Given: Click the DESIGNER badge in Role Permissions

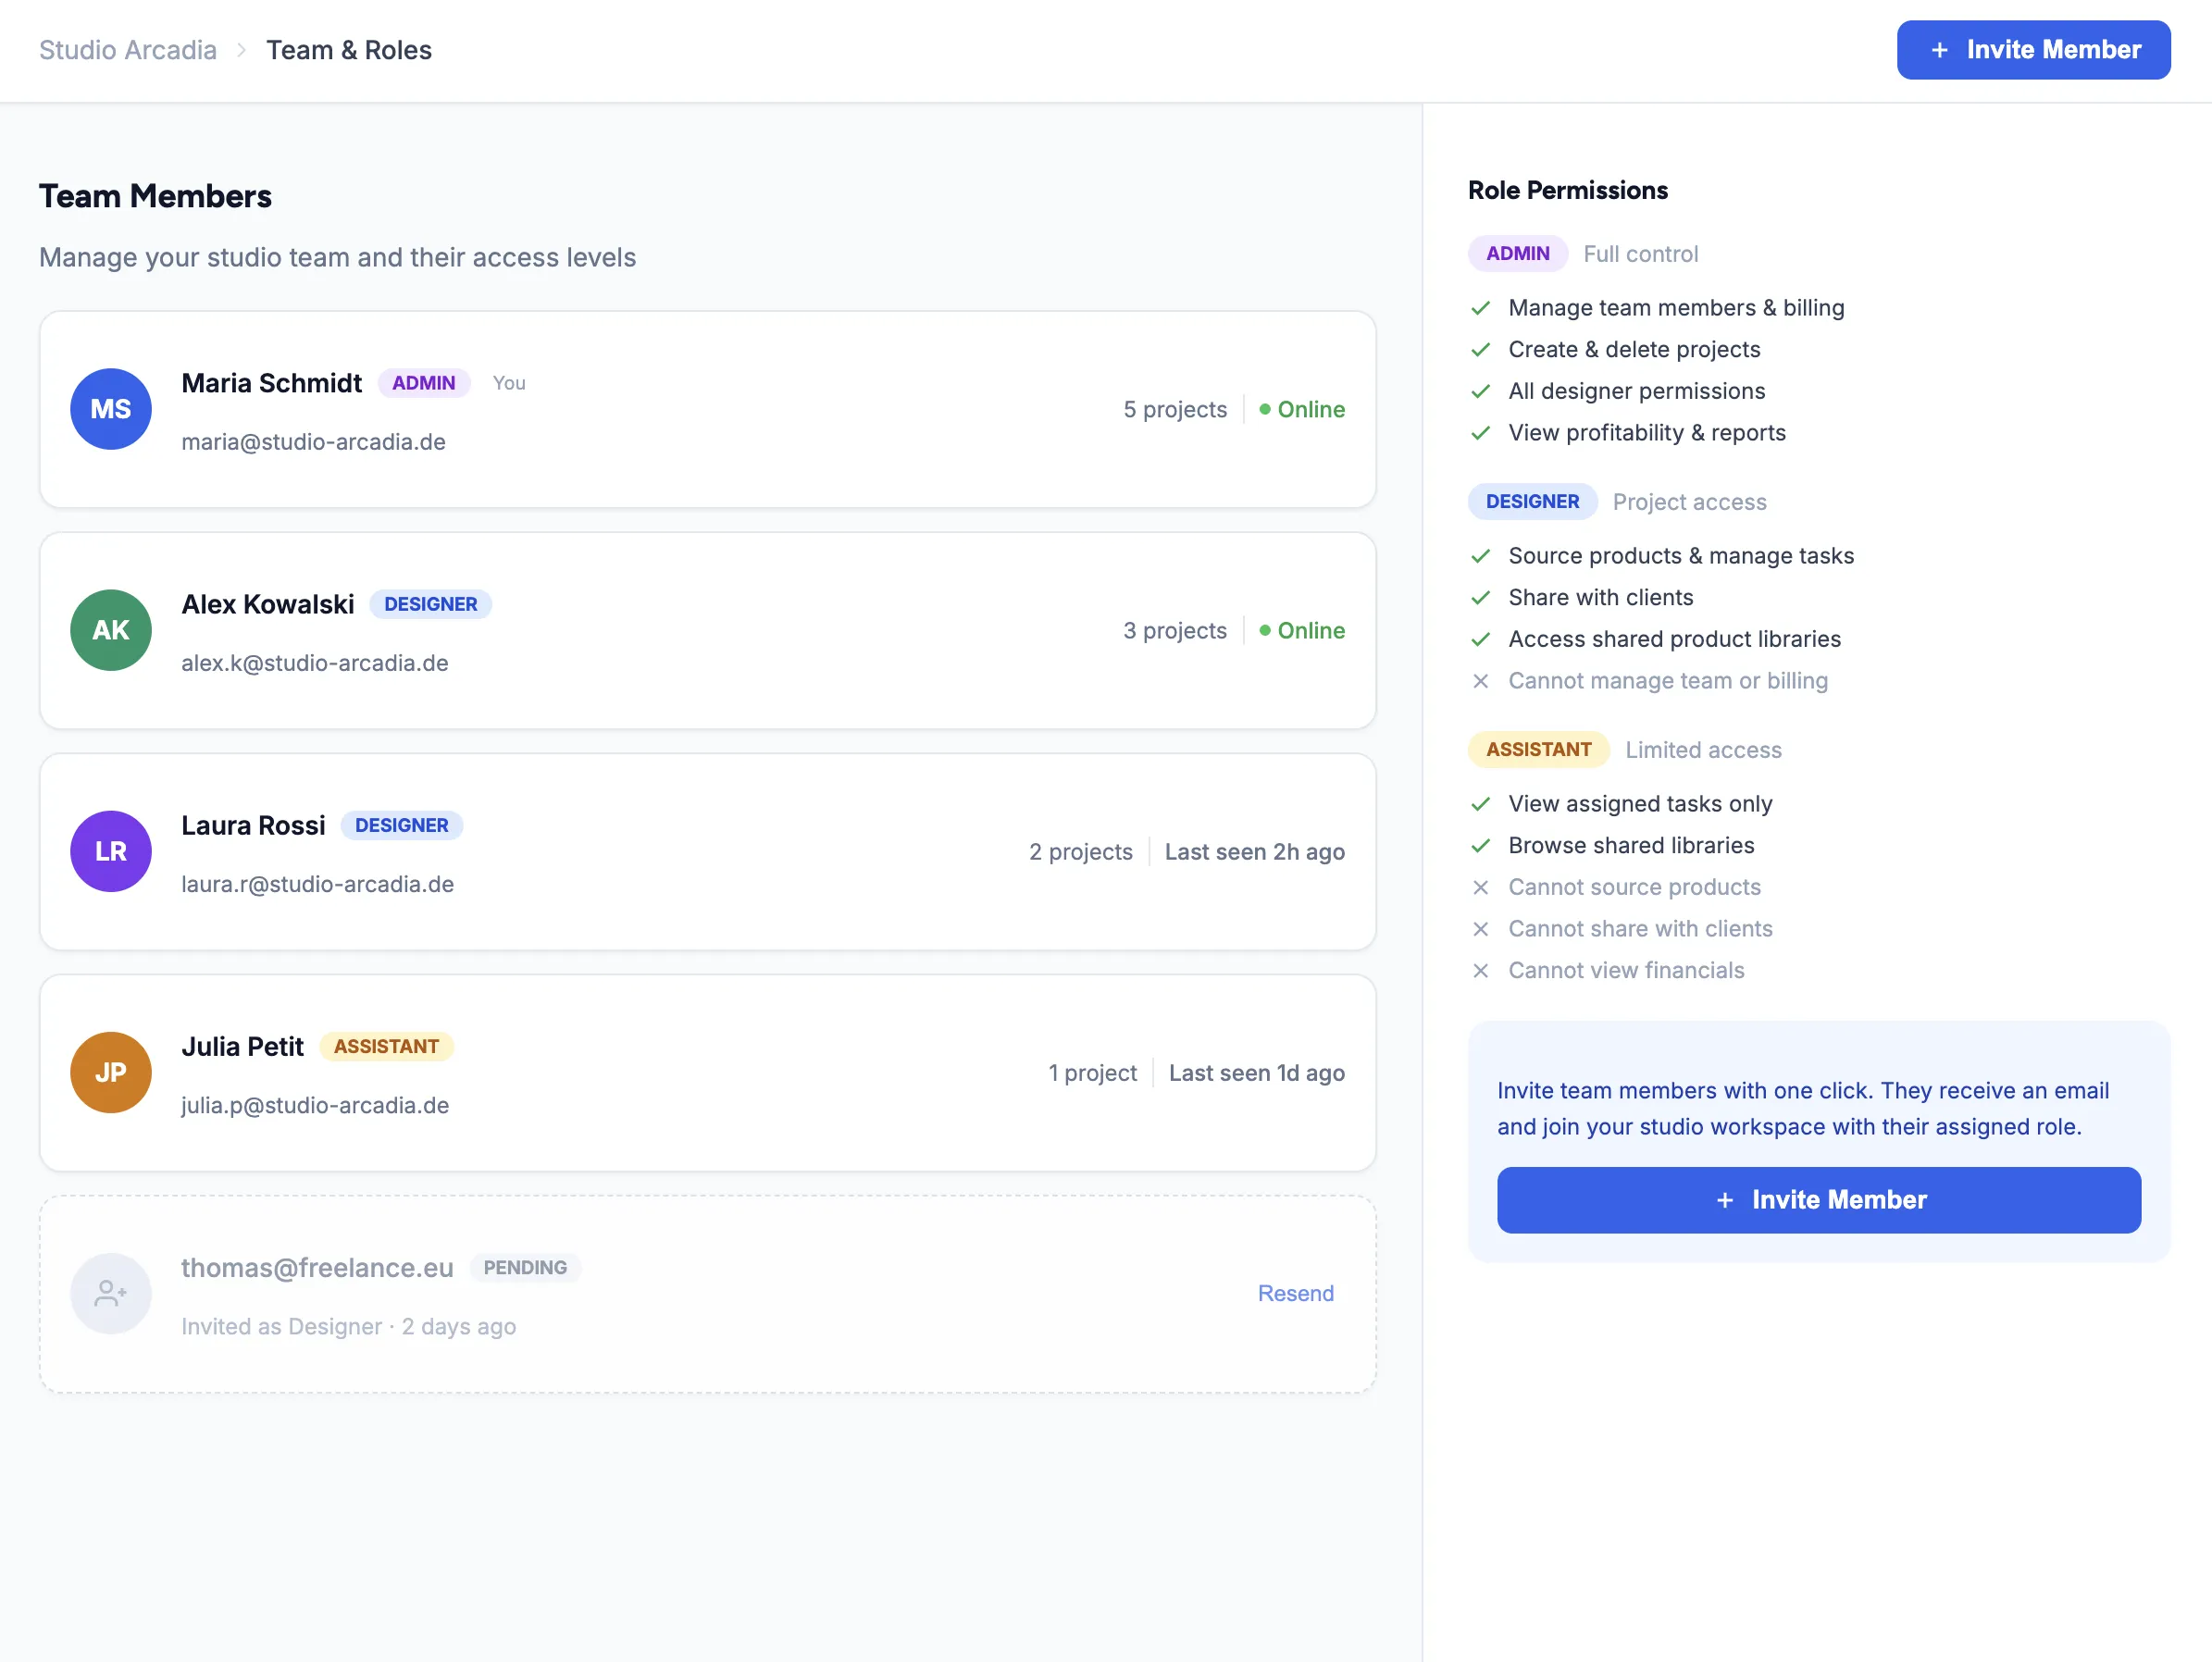Looking at the screenshot, I should click(x=1532, y=502).
